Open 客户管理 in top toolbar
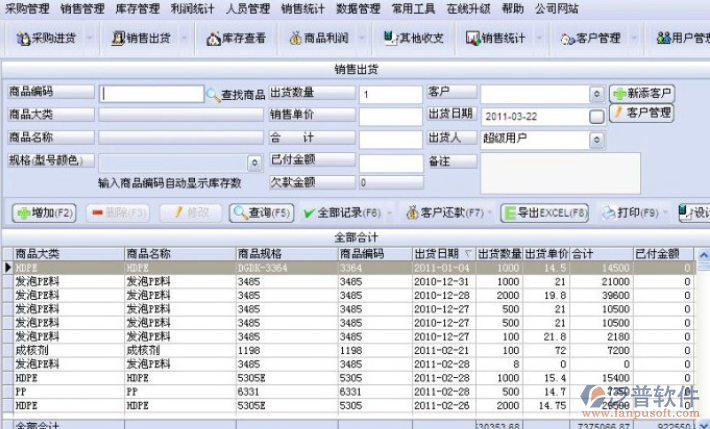 (591, 38)
